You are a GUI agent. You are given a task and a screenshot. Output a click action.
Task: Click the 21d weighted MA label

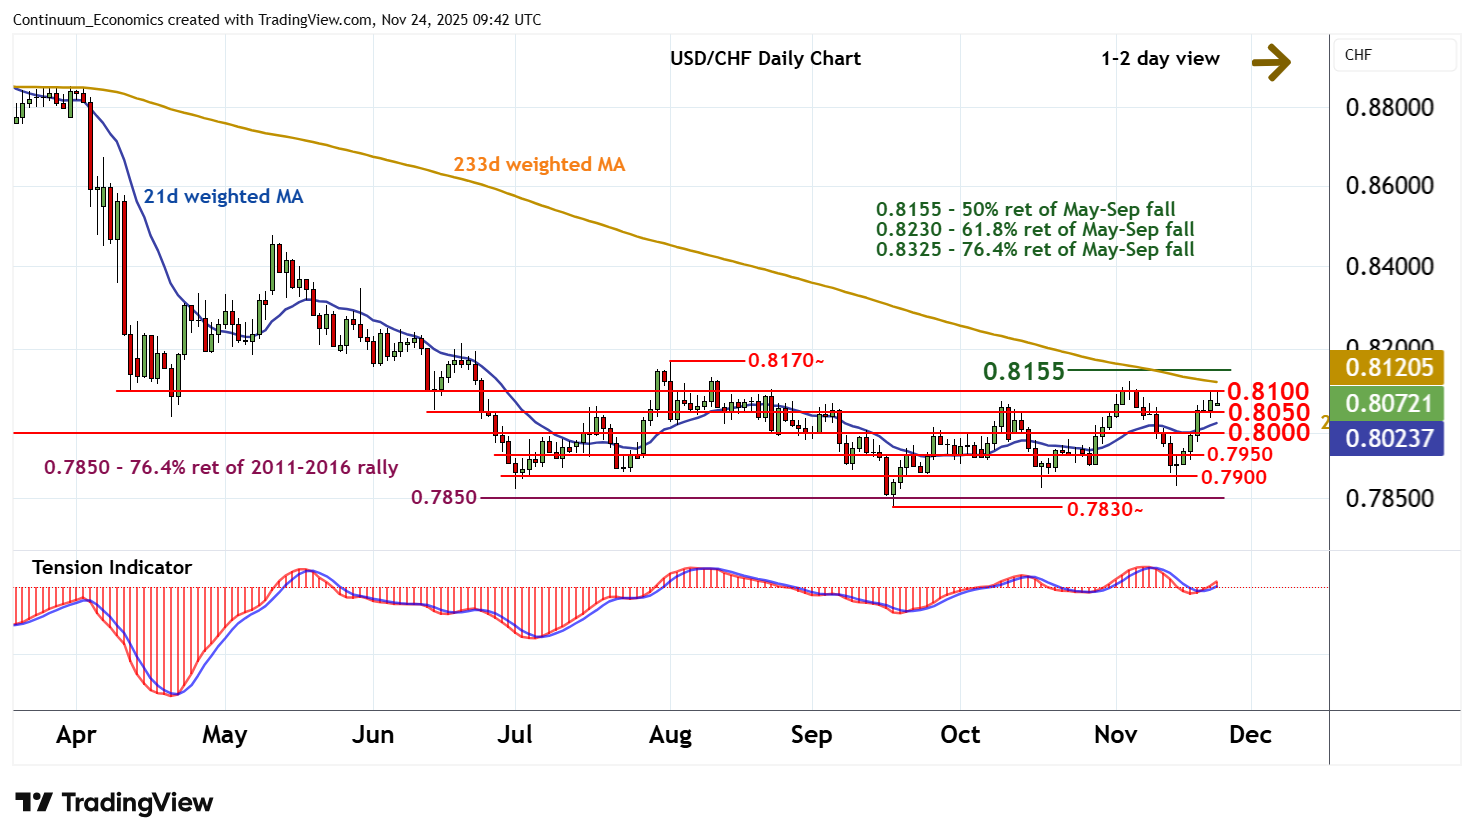tap(223, 197)
